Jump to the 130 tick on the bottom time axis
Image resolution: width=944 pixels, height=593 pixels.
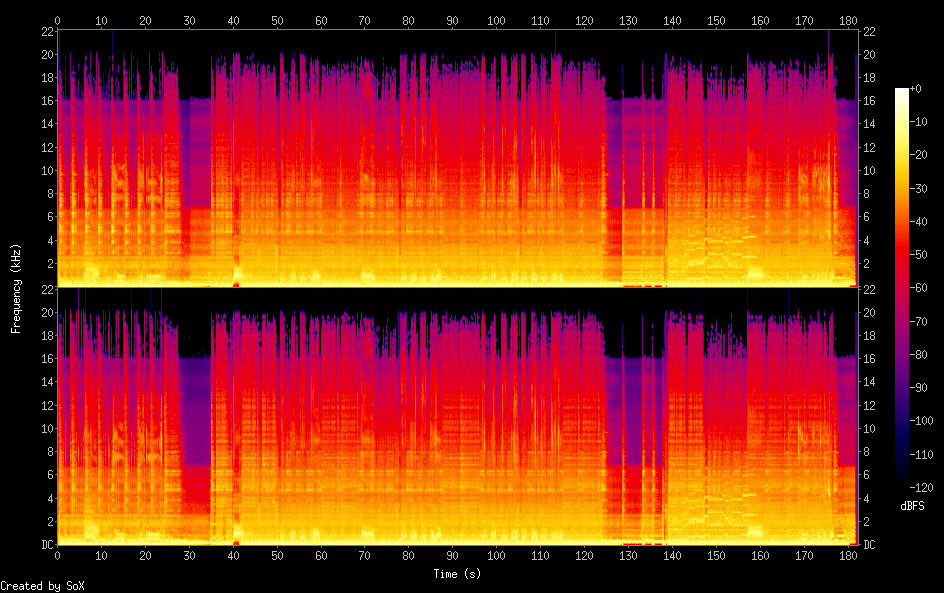628,555
